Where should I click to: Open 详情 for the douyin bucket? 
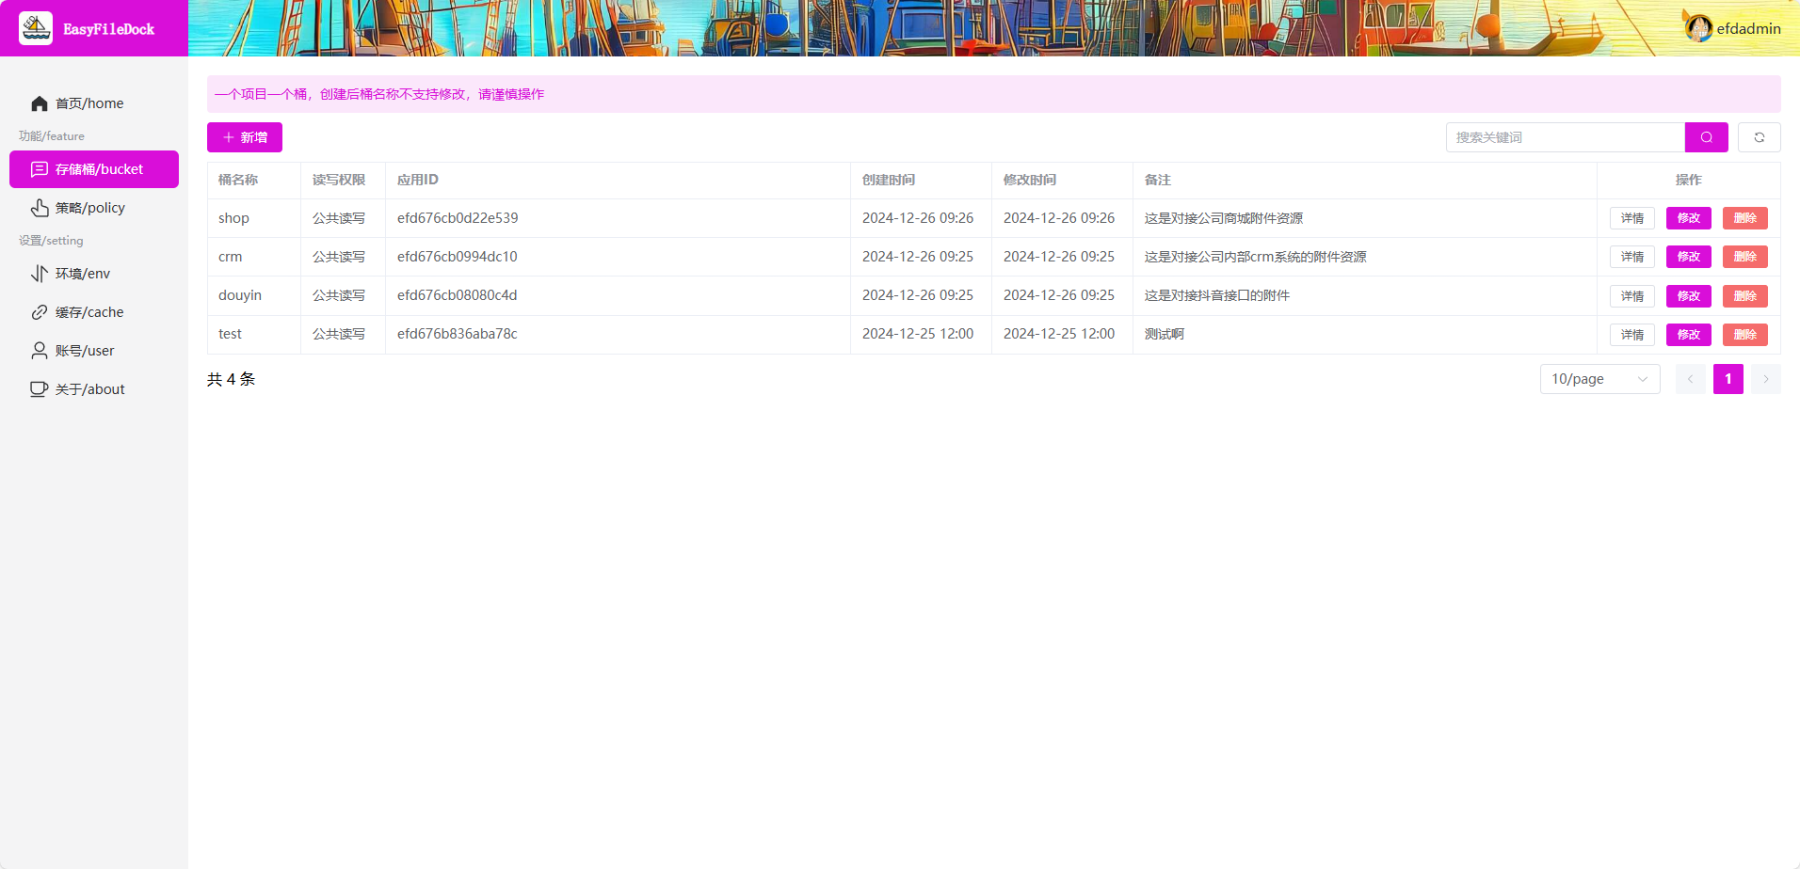1632,296
